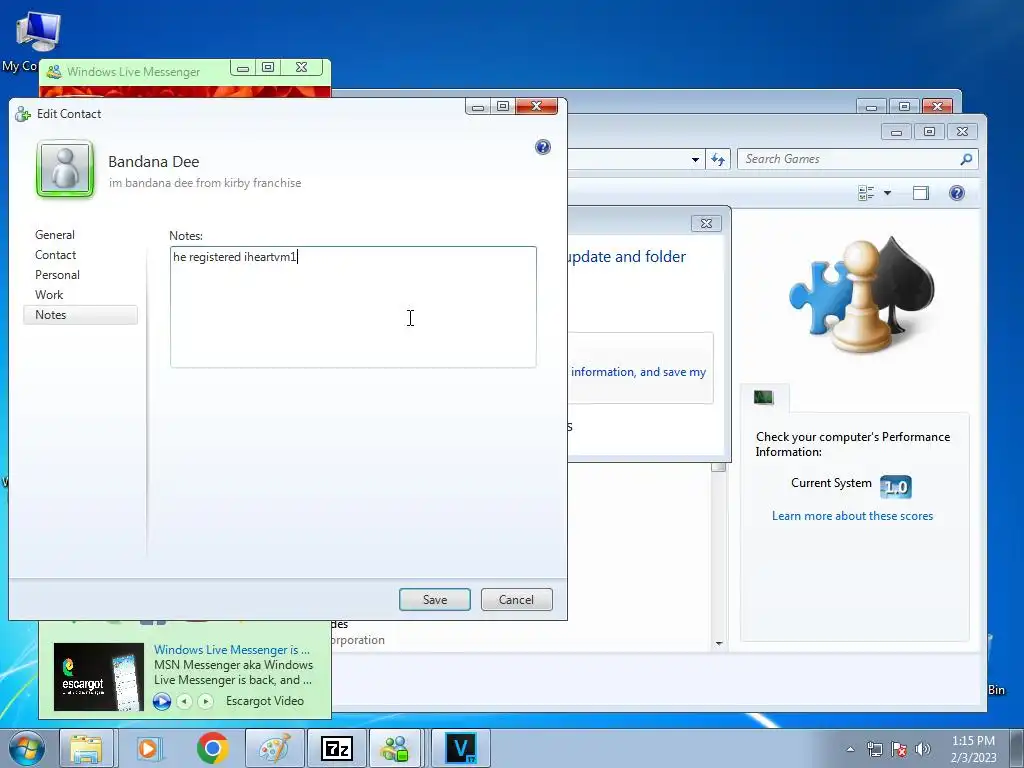Click the information, and save my link
The image size is (1024, 768).
[x=639, y=372]
